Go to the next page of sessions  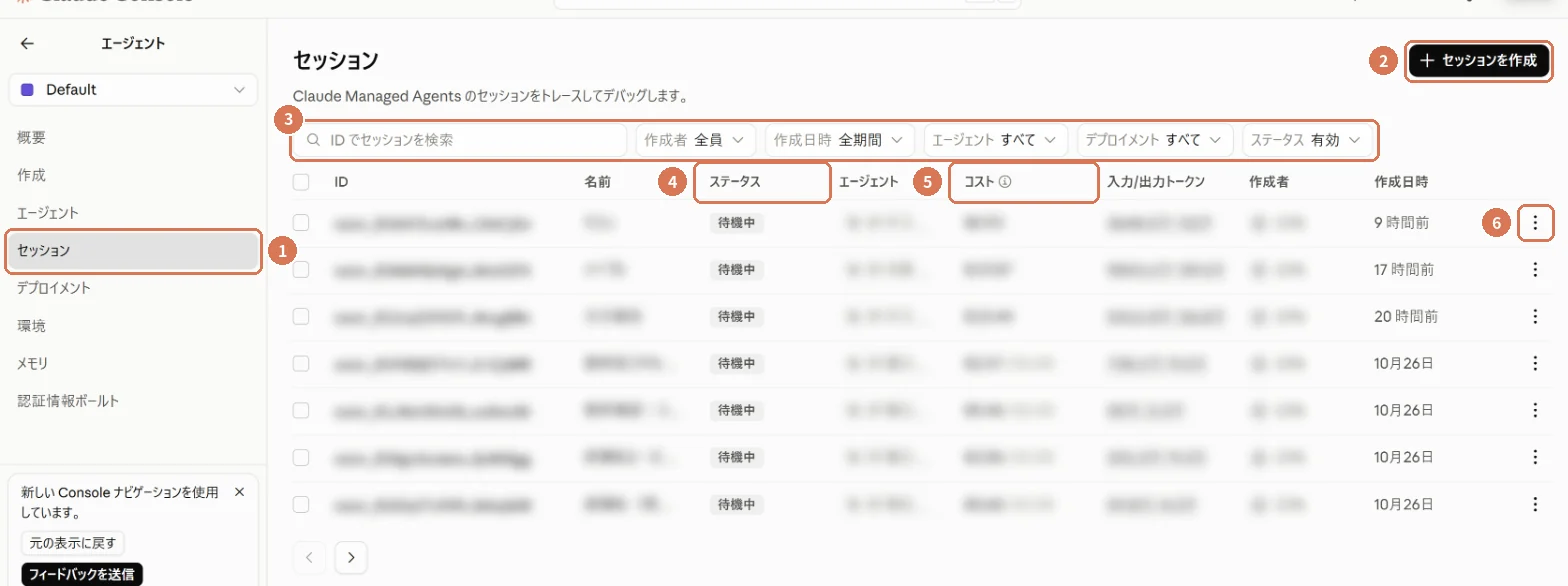(351, 557)
